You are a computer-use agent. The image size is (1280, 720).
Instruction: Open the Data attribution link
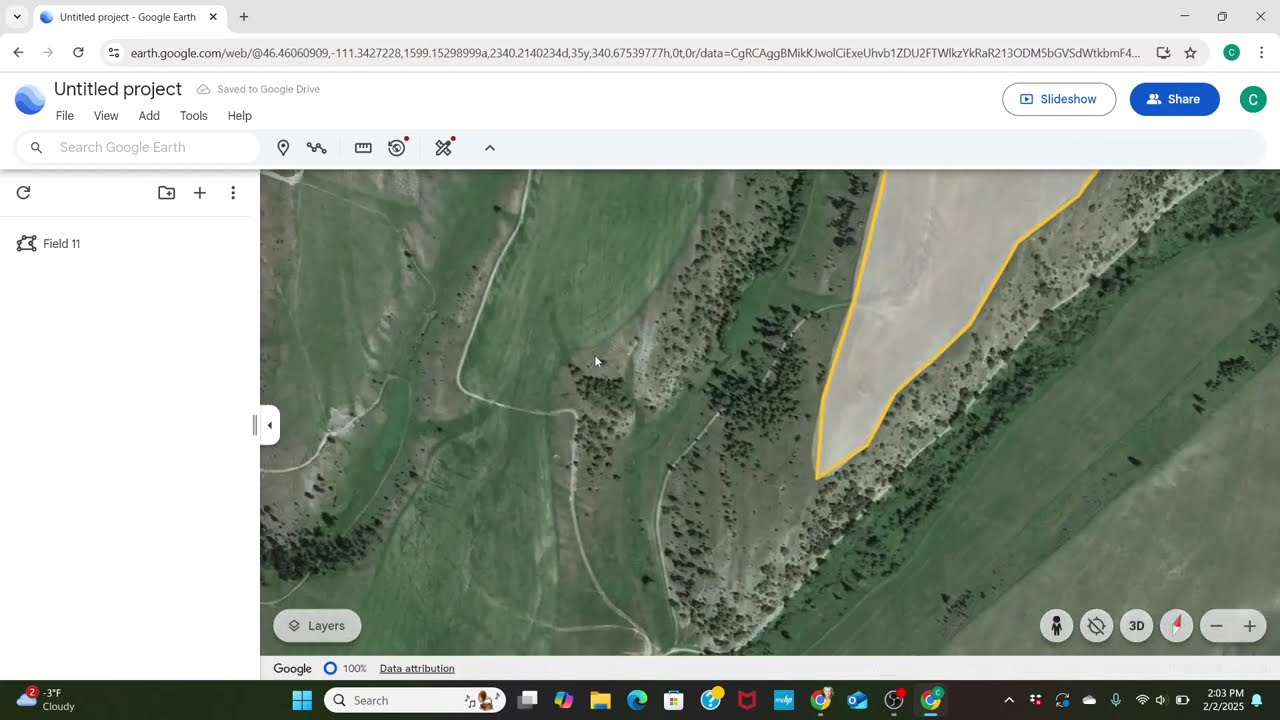[417, 668]
